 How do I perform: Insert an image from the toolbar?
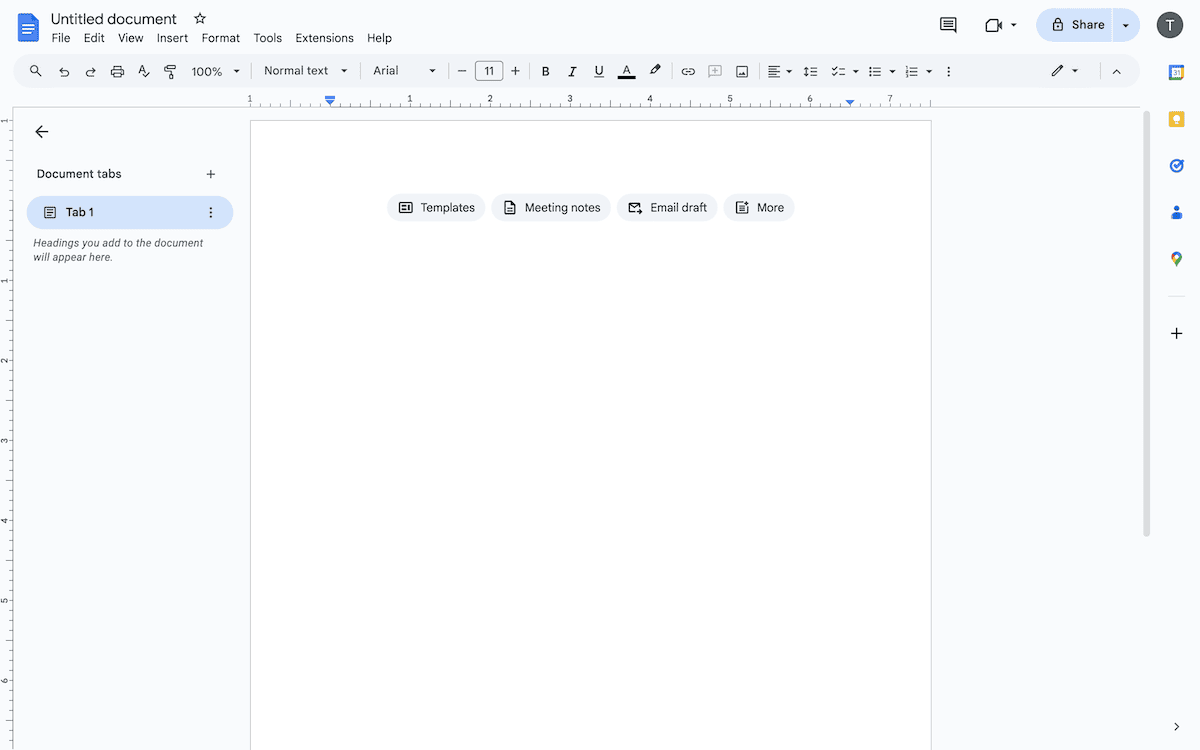pos(742,71)
